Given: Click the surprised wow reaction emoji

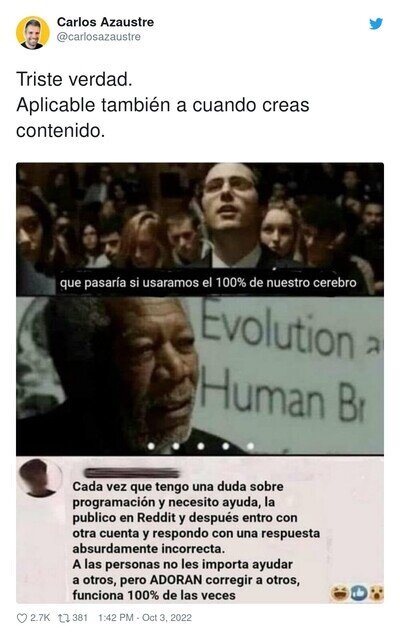Looking at the screenshot, I should tap(377, 594).
